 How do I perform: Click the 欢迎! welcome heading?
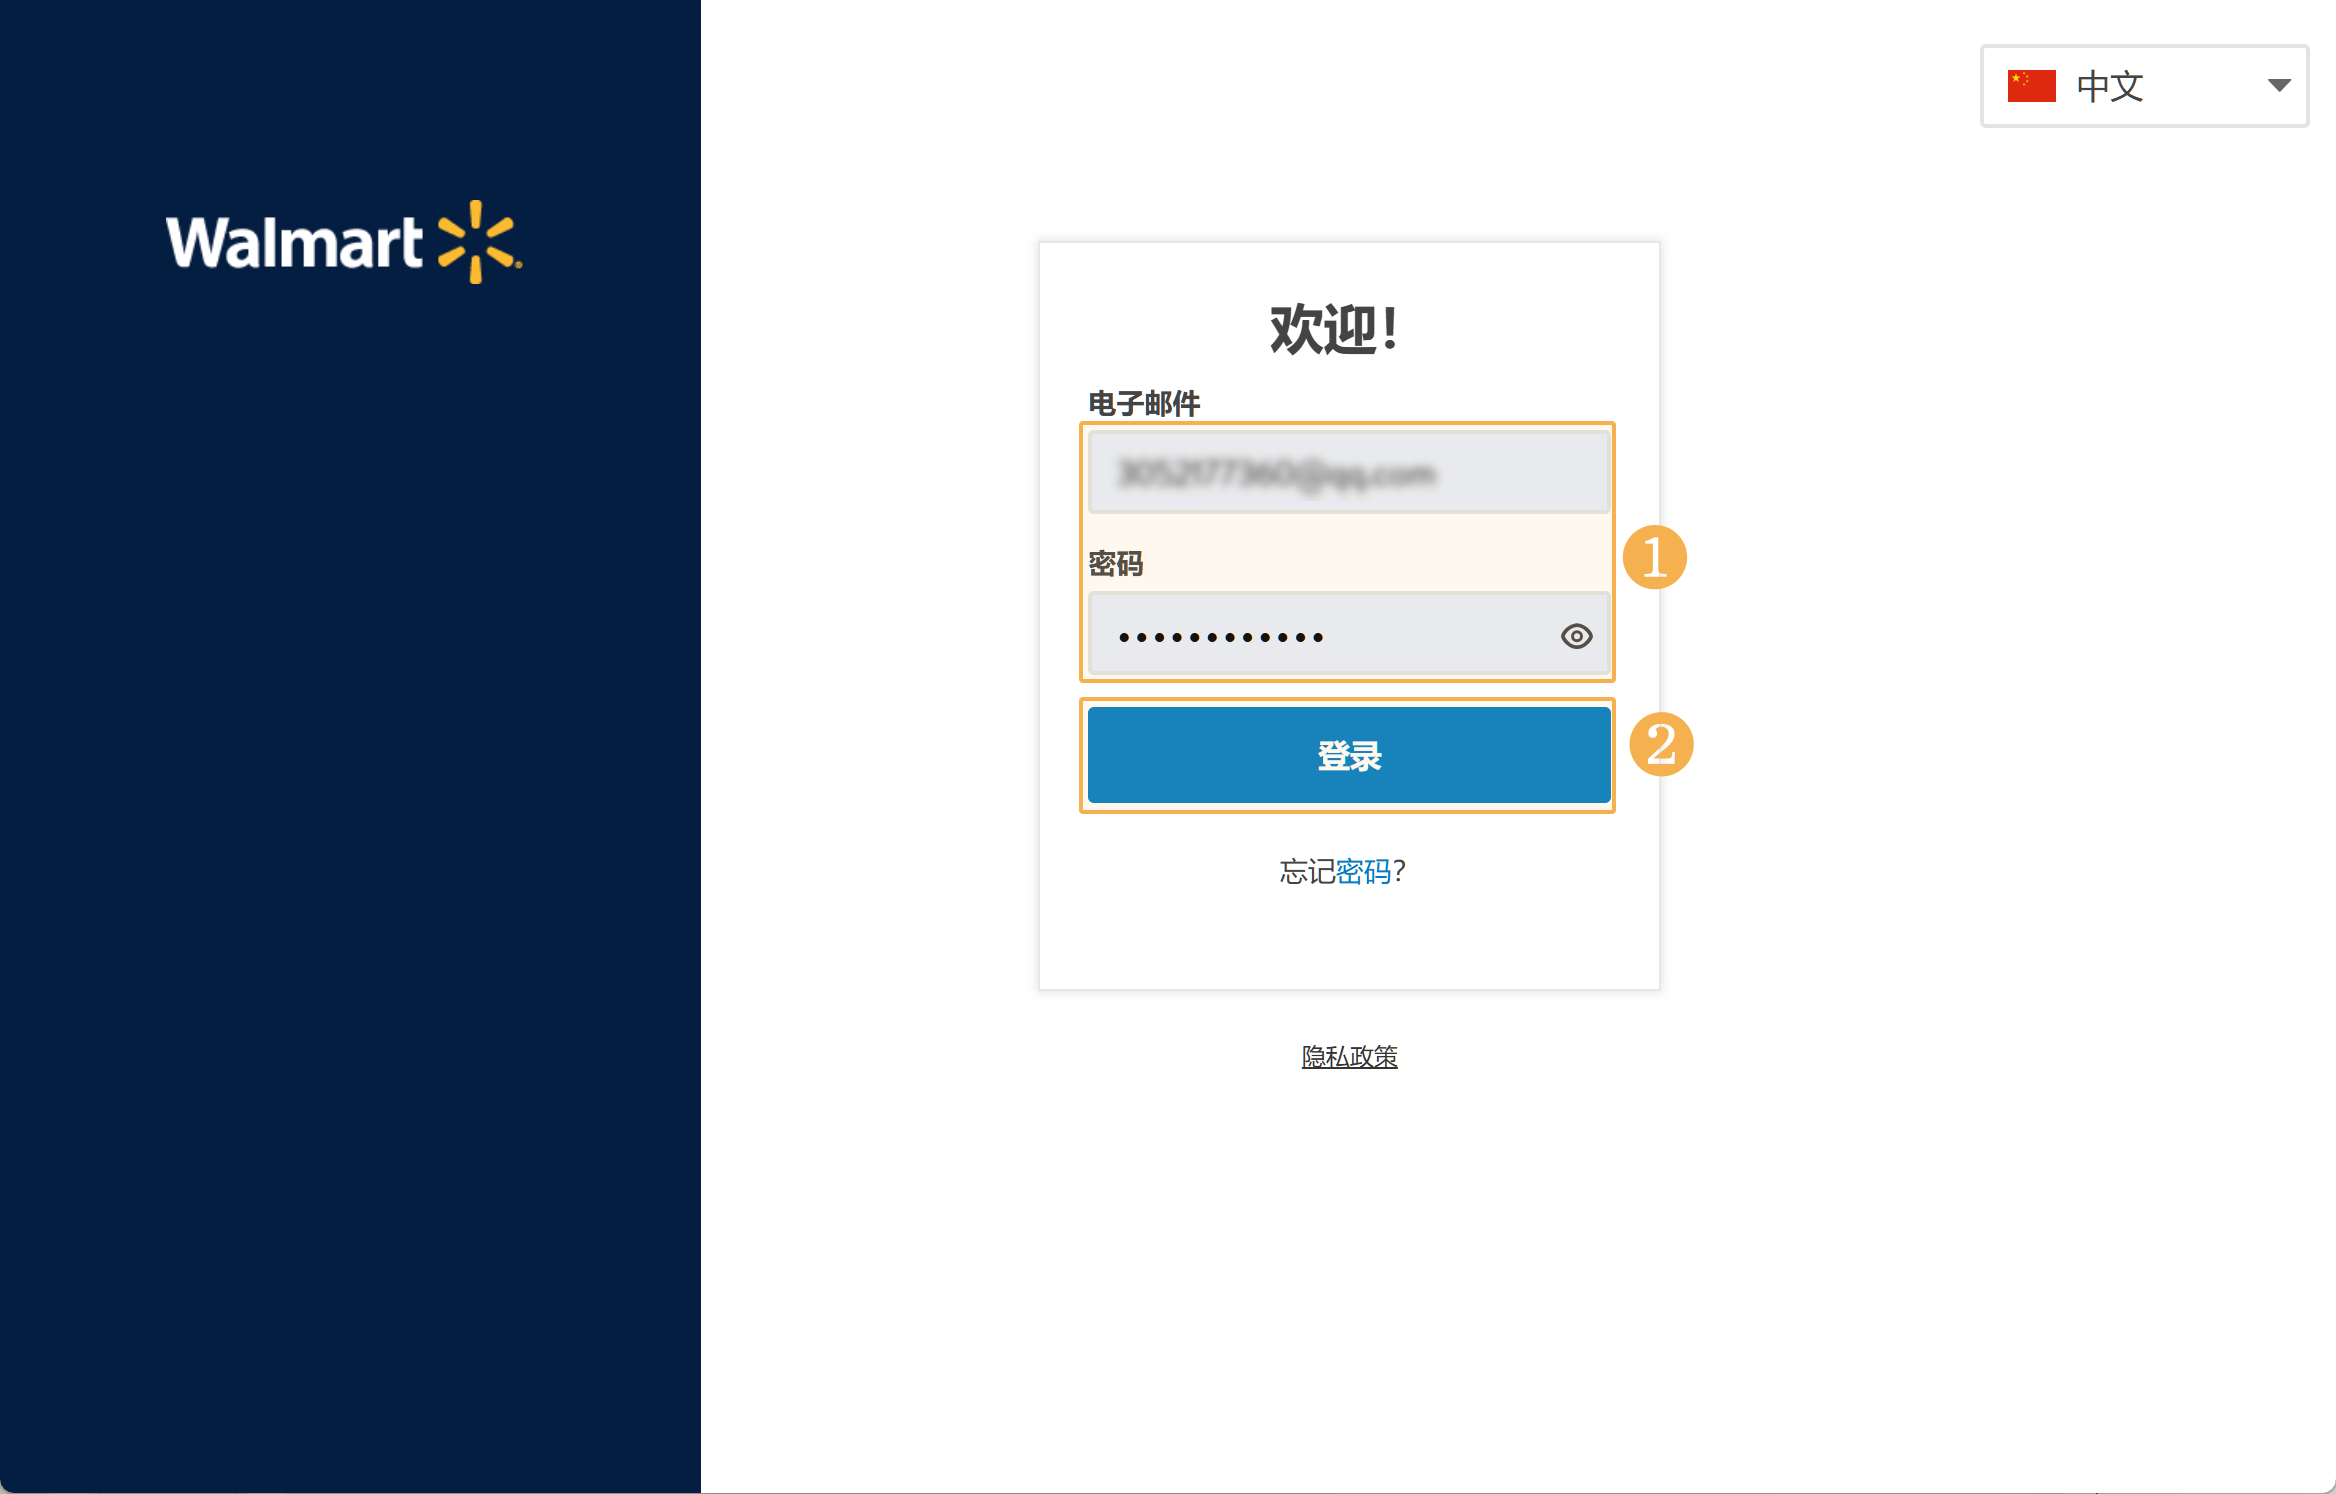point(1334,329)
